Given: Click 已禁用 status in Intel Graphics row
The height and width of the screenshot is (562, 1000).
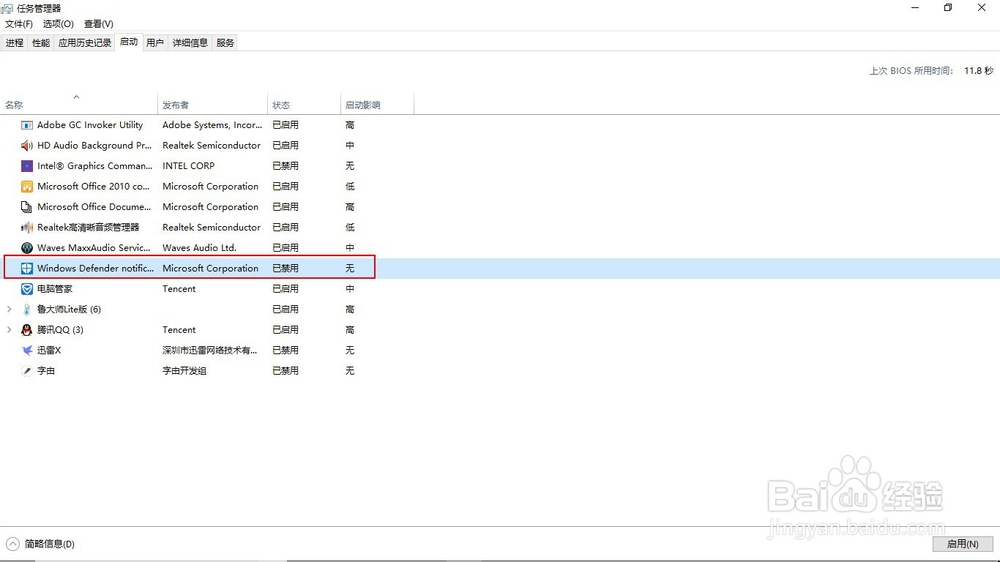Looking at the screenshot, I should [x=286, y=166].
